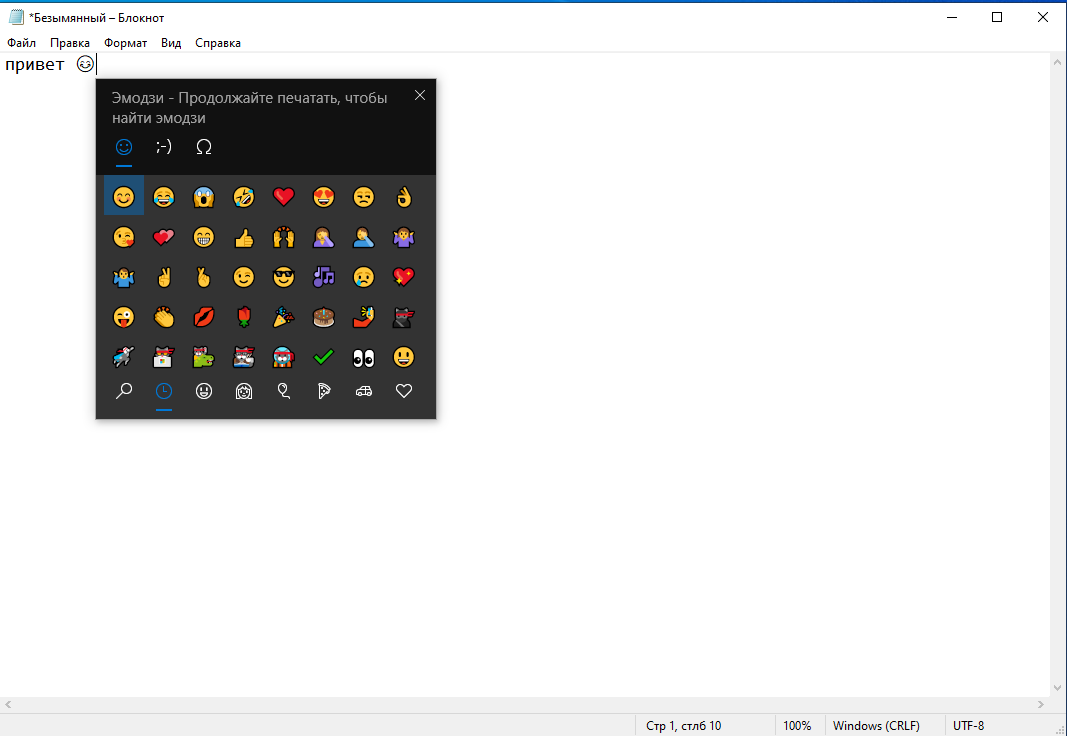Open the Вид menu
The height and width of the screenshot is (736, 1067).
coord(171,43)
